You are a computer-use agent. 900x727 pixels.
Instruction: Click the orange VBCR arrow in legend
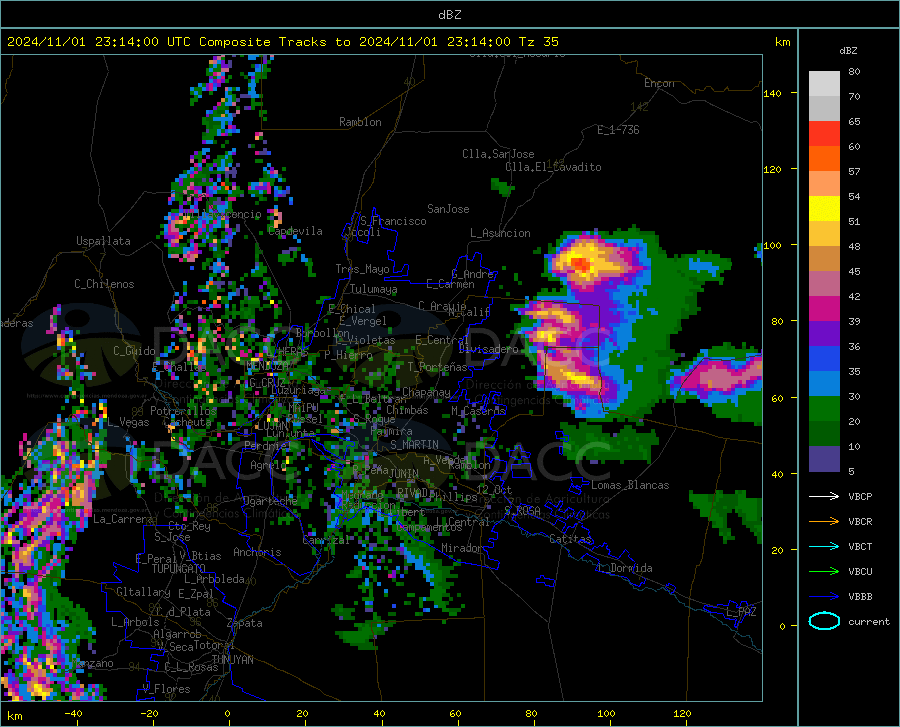[x=824, y=522]
